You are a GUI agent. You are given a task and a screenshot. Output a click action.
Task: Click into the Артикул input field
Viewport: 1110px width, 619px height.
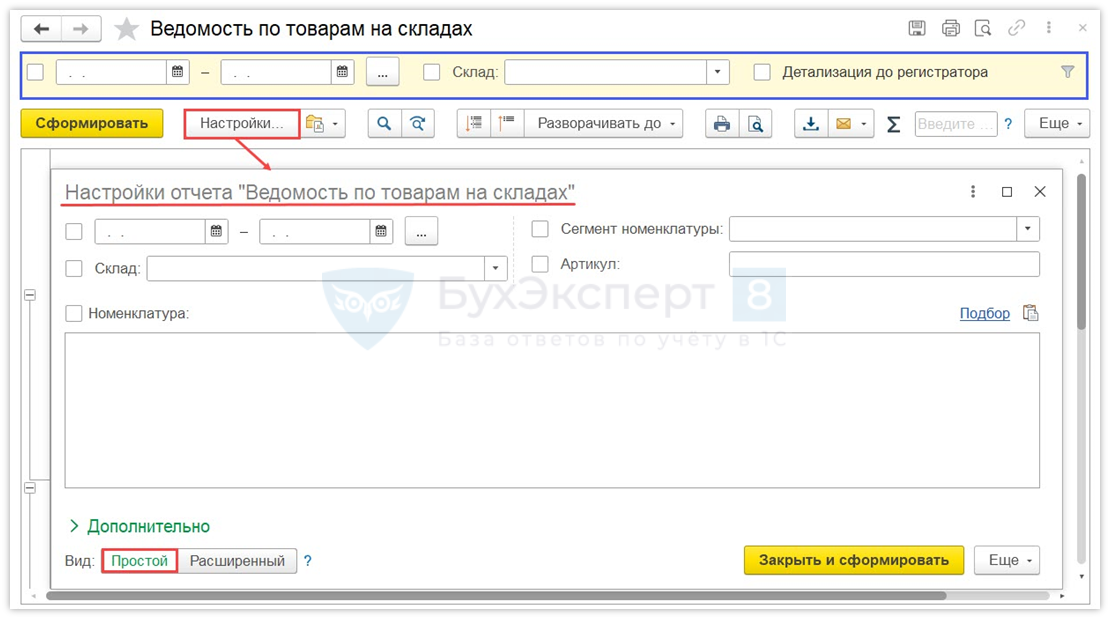pos(884,264)
